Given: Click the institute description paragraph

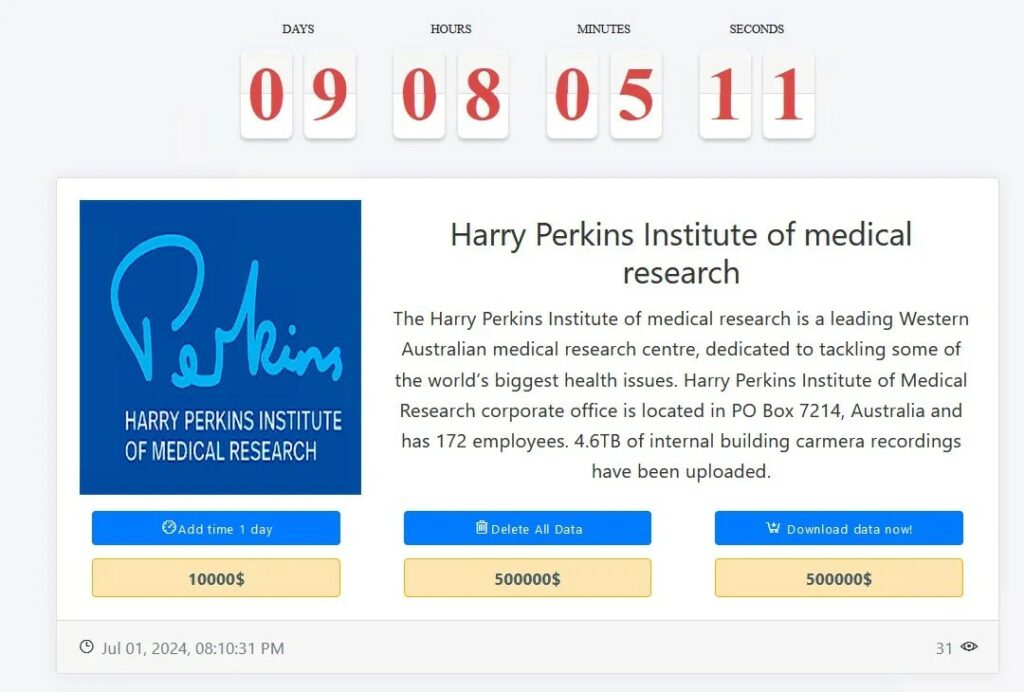Looking at the screenshot, I should click(x=681, y=395).
